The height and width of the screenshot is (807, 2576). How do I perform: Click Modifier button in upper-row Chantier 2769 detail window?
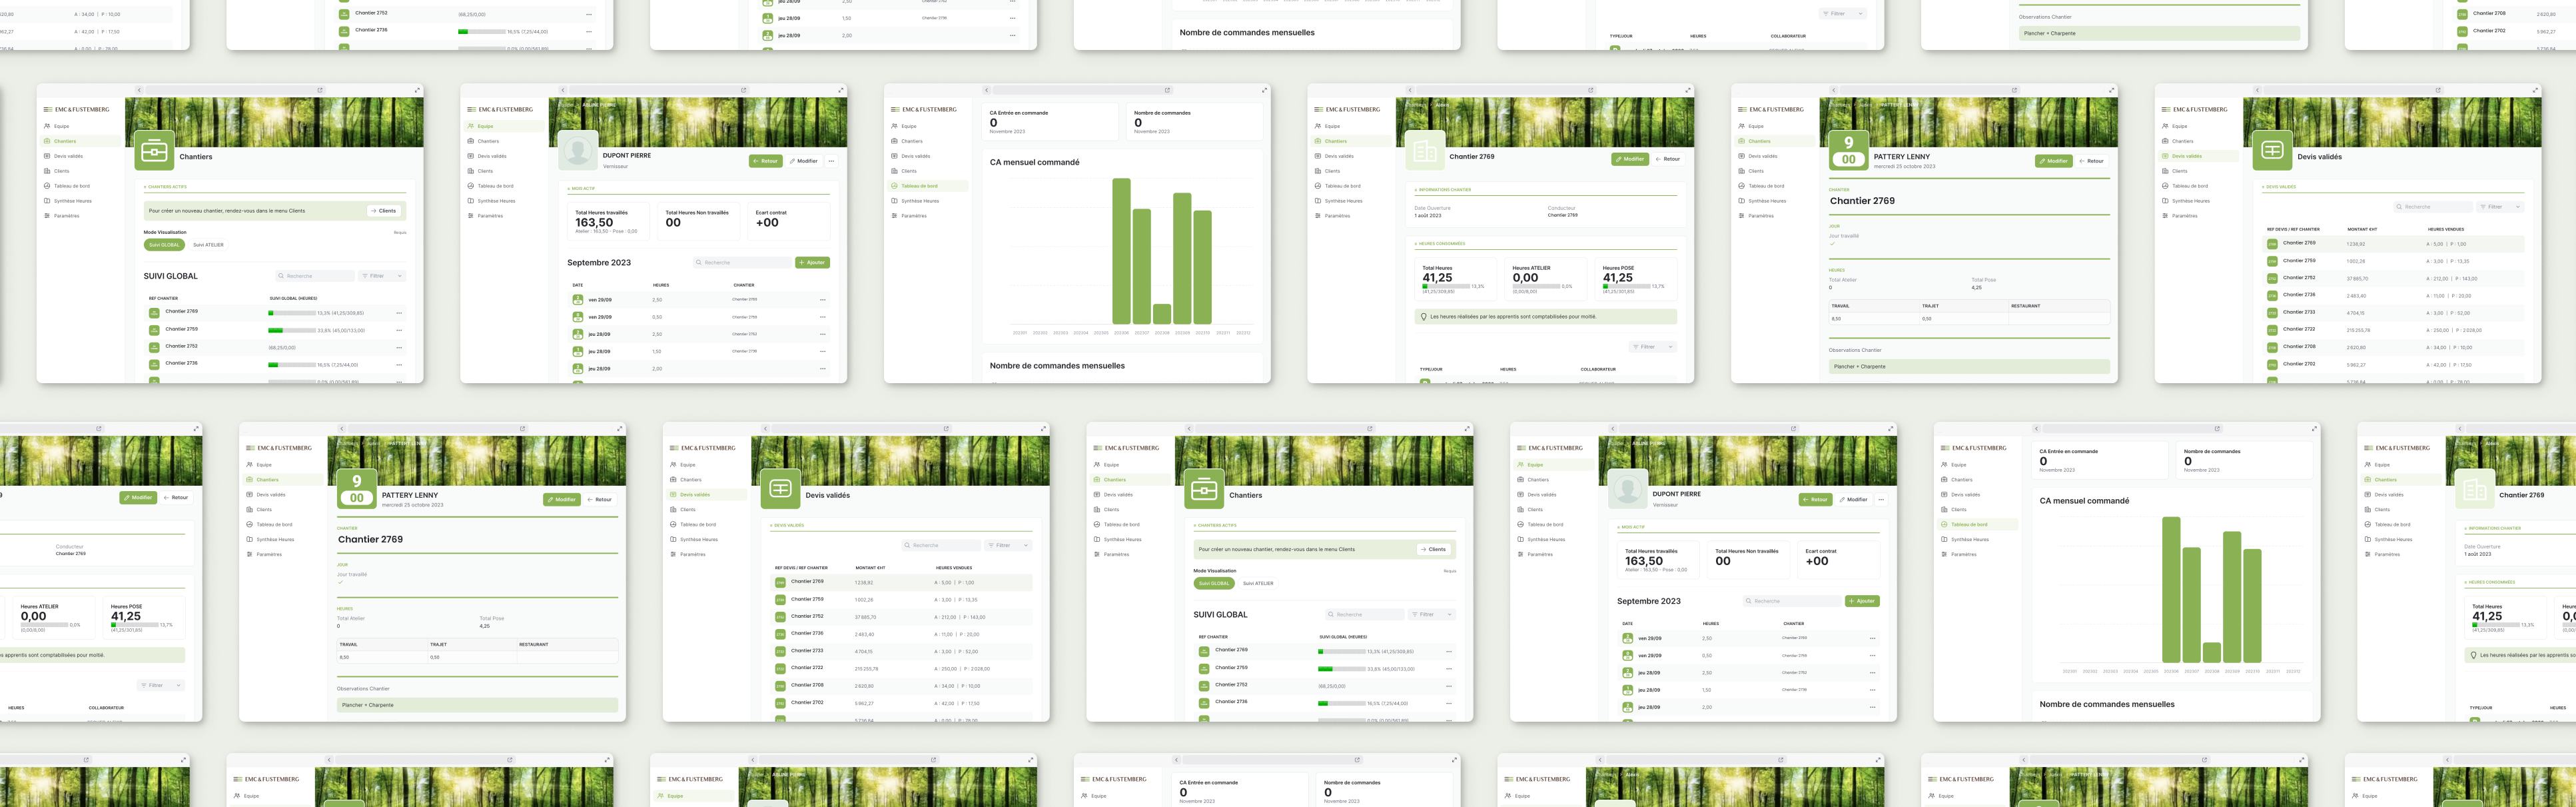coord(1630,159)
